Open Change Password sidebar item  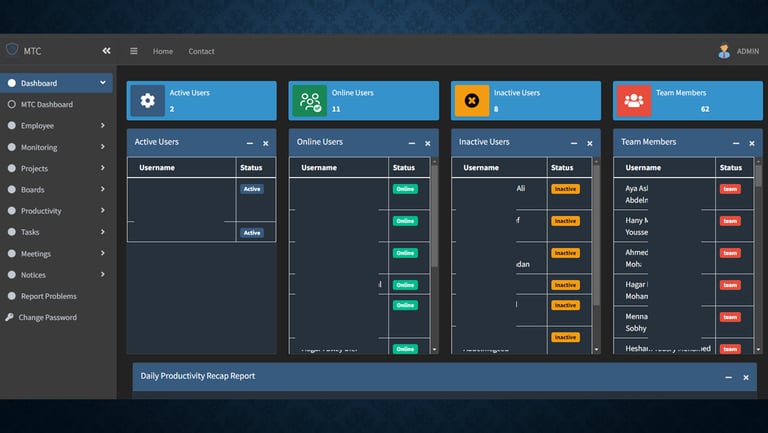tap(56, 317)
